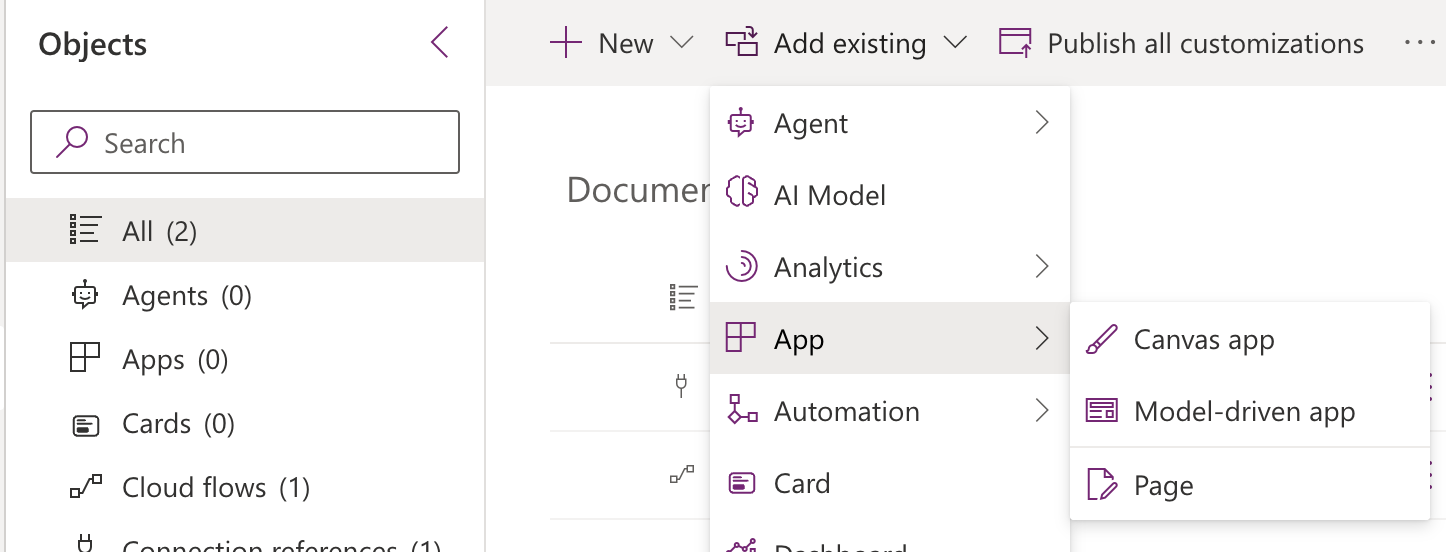Click the Canvas app paintbrush icon

pos(1101,340)
